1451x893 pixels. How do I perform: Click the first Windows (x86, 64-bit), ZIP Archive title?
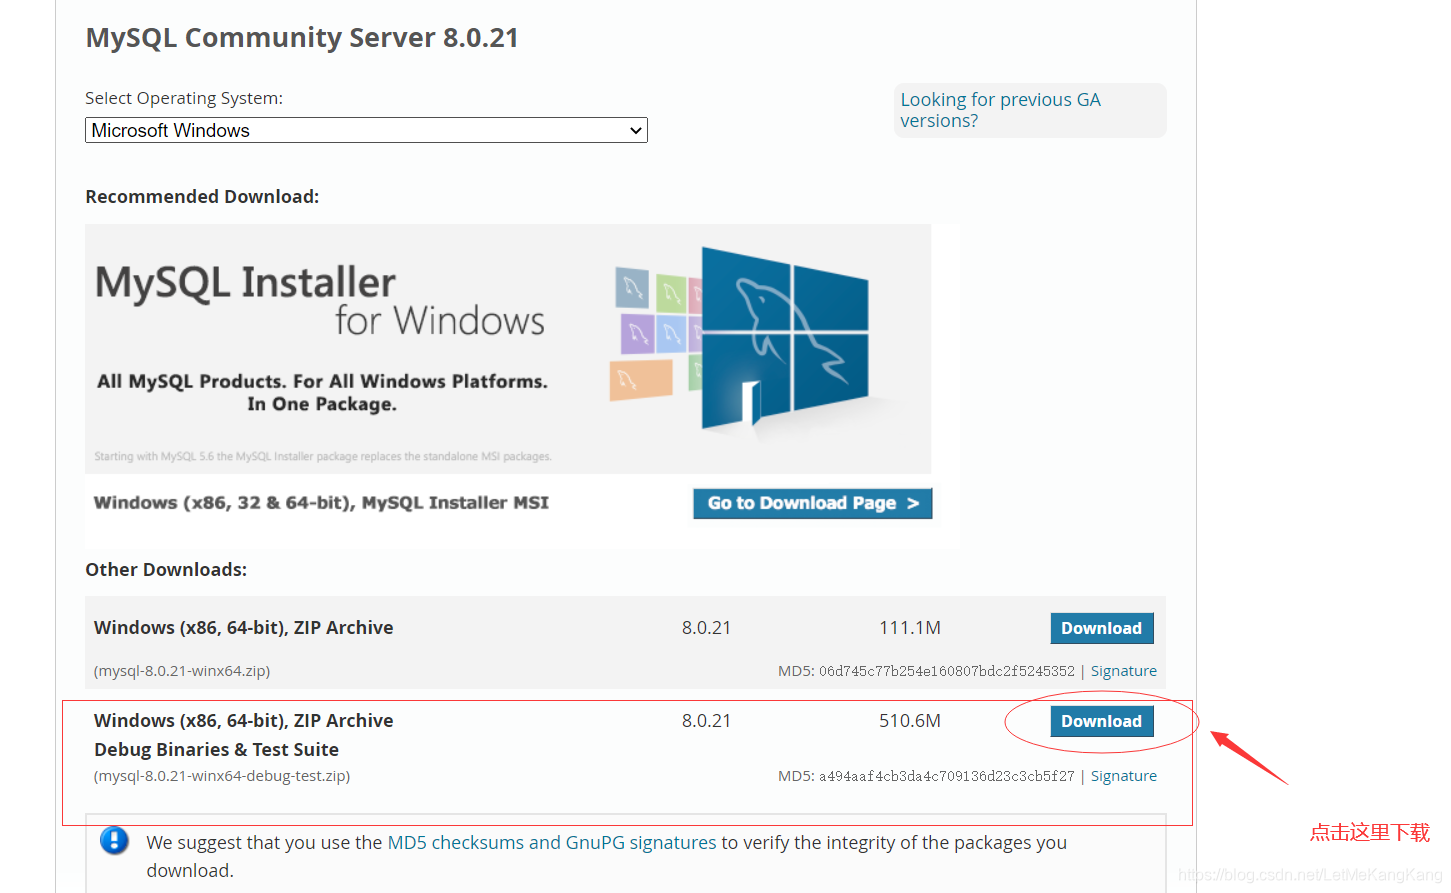pos(243,628)
